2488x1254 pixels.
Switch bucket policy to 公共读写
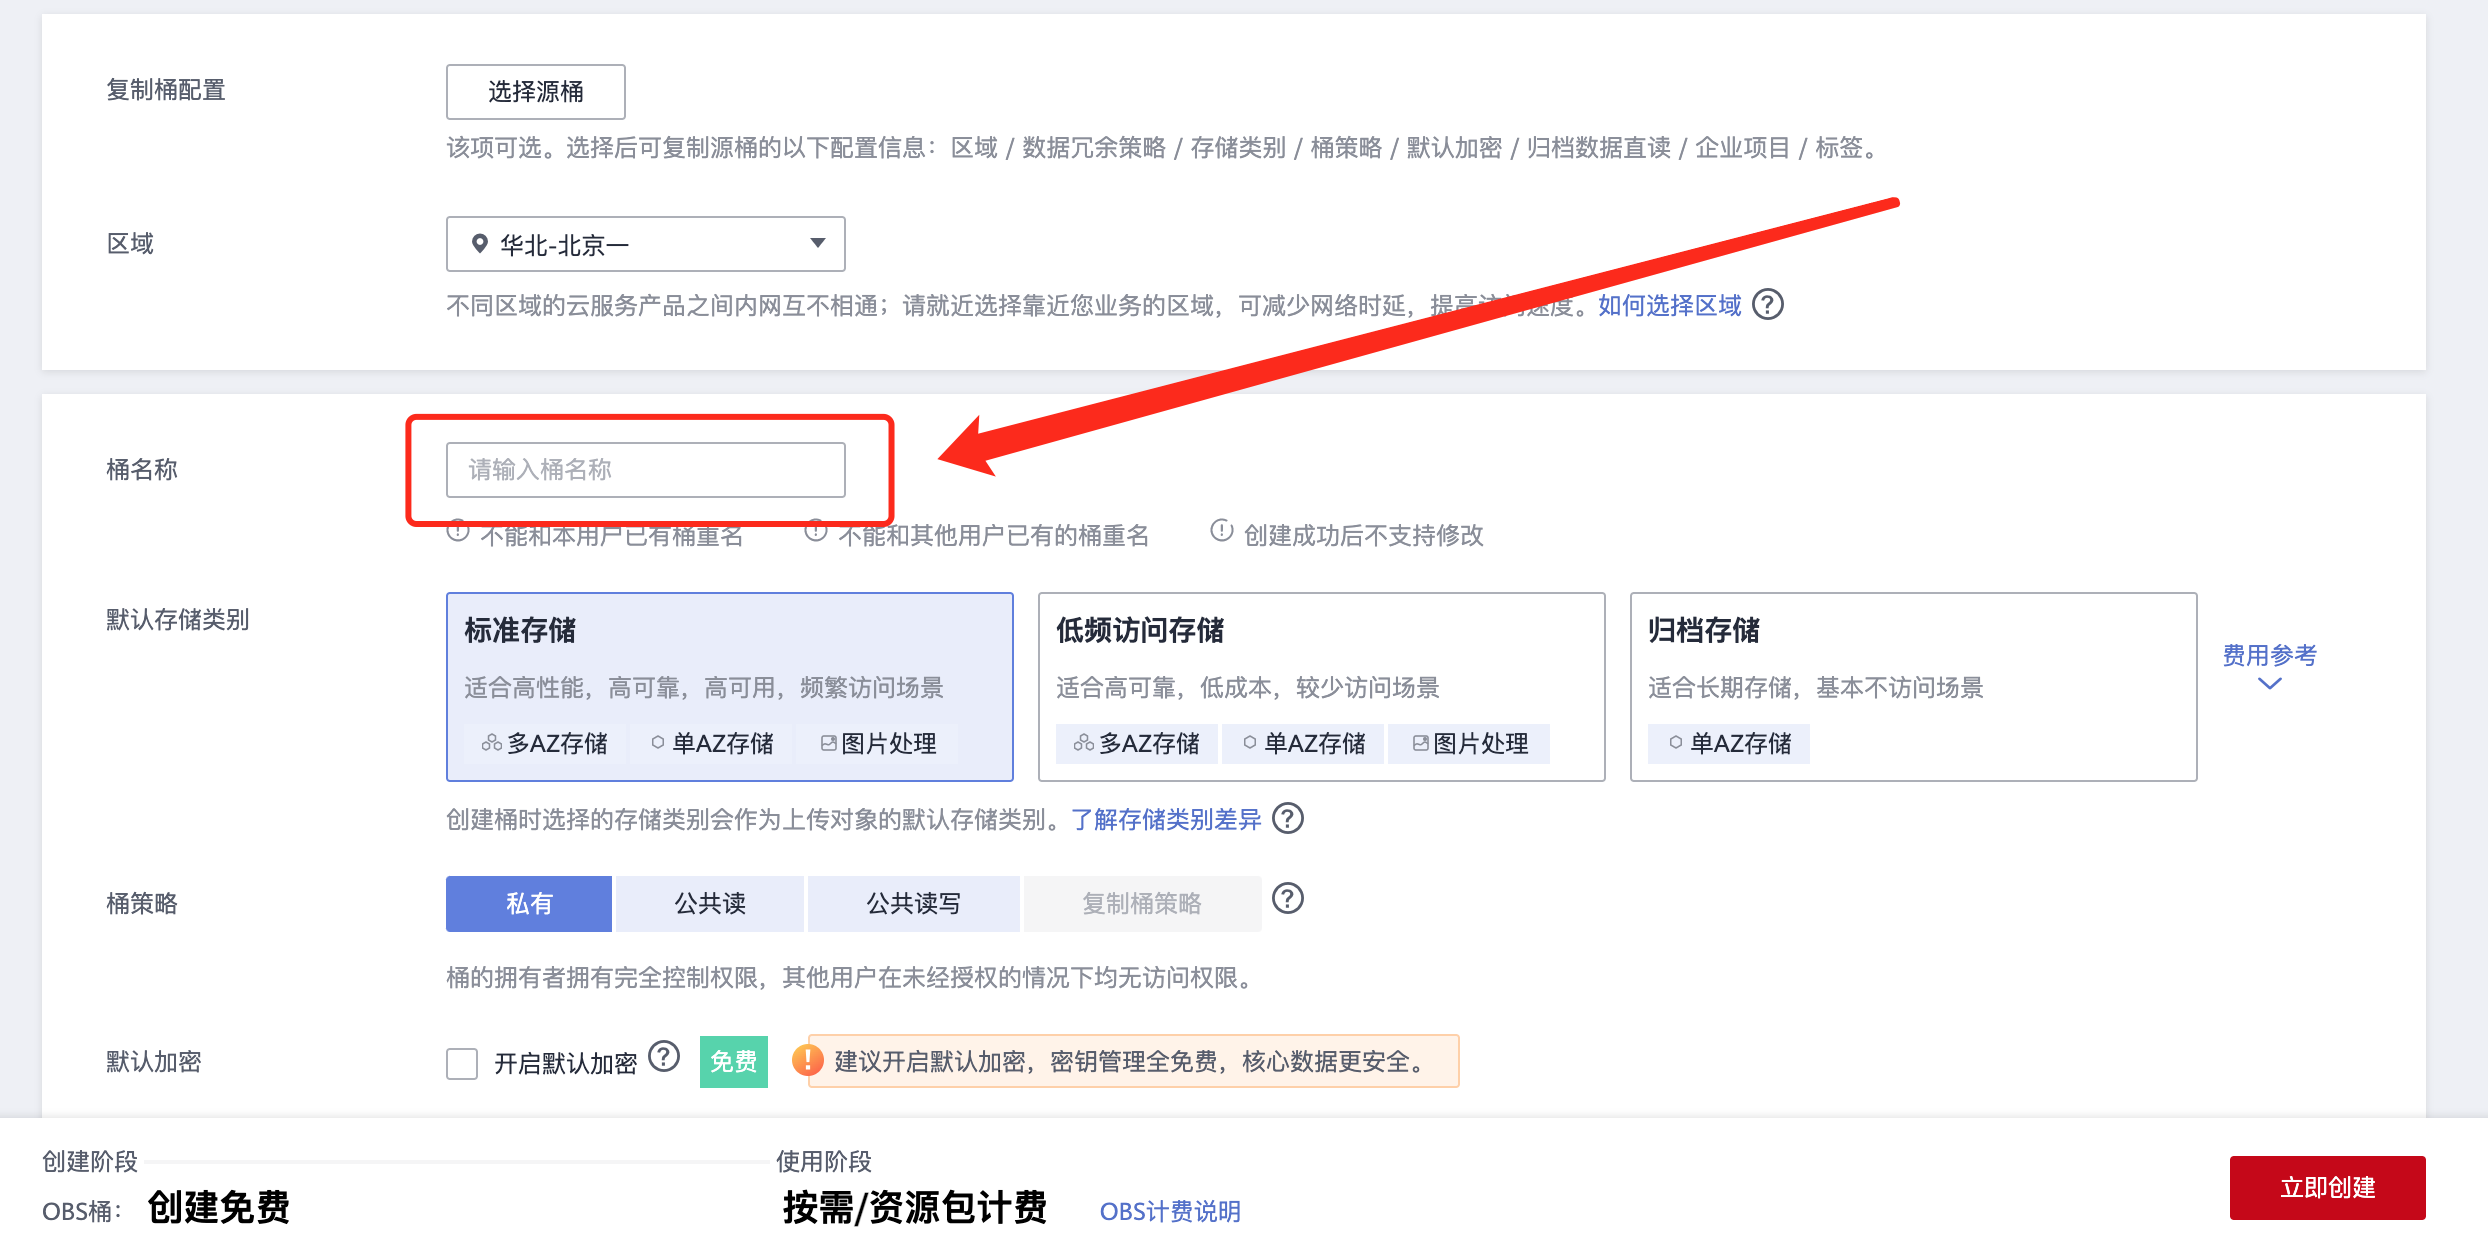913,904
